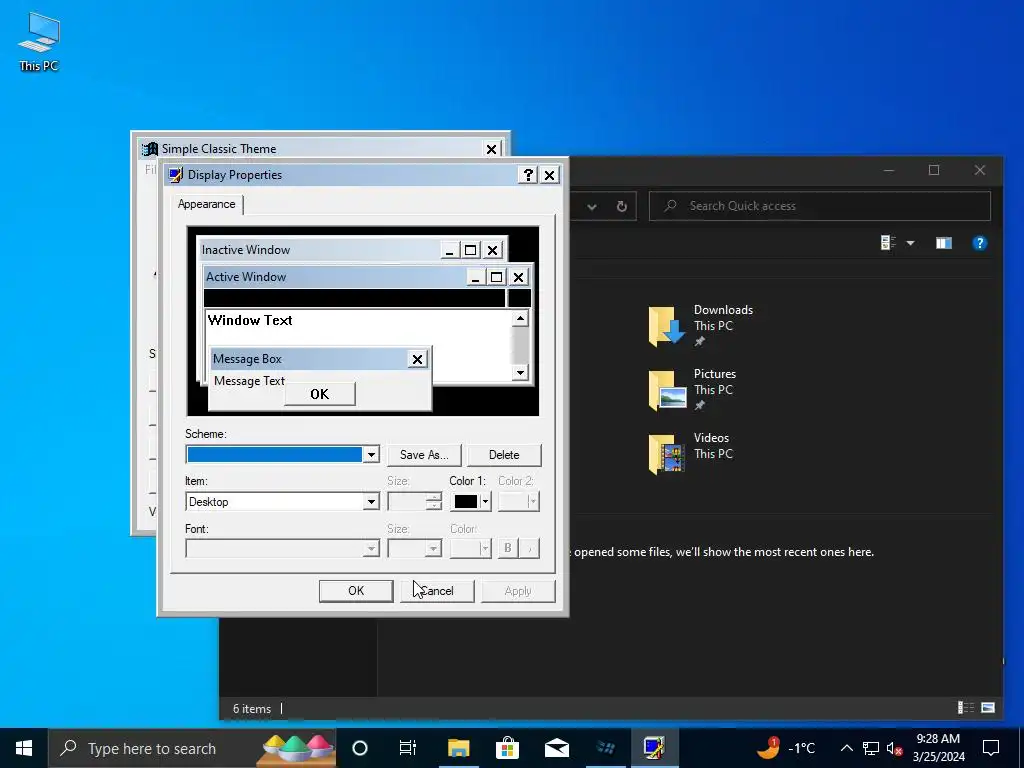Toggle the Italic font button
1024x768 pixels.
coord(530,549)
